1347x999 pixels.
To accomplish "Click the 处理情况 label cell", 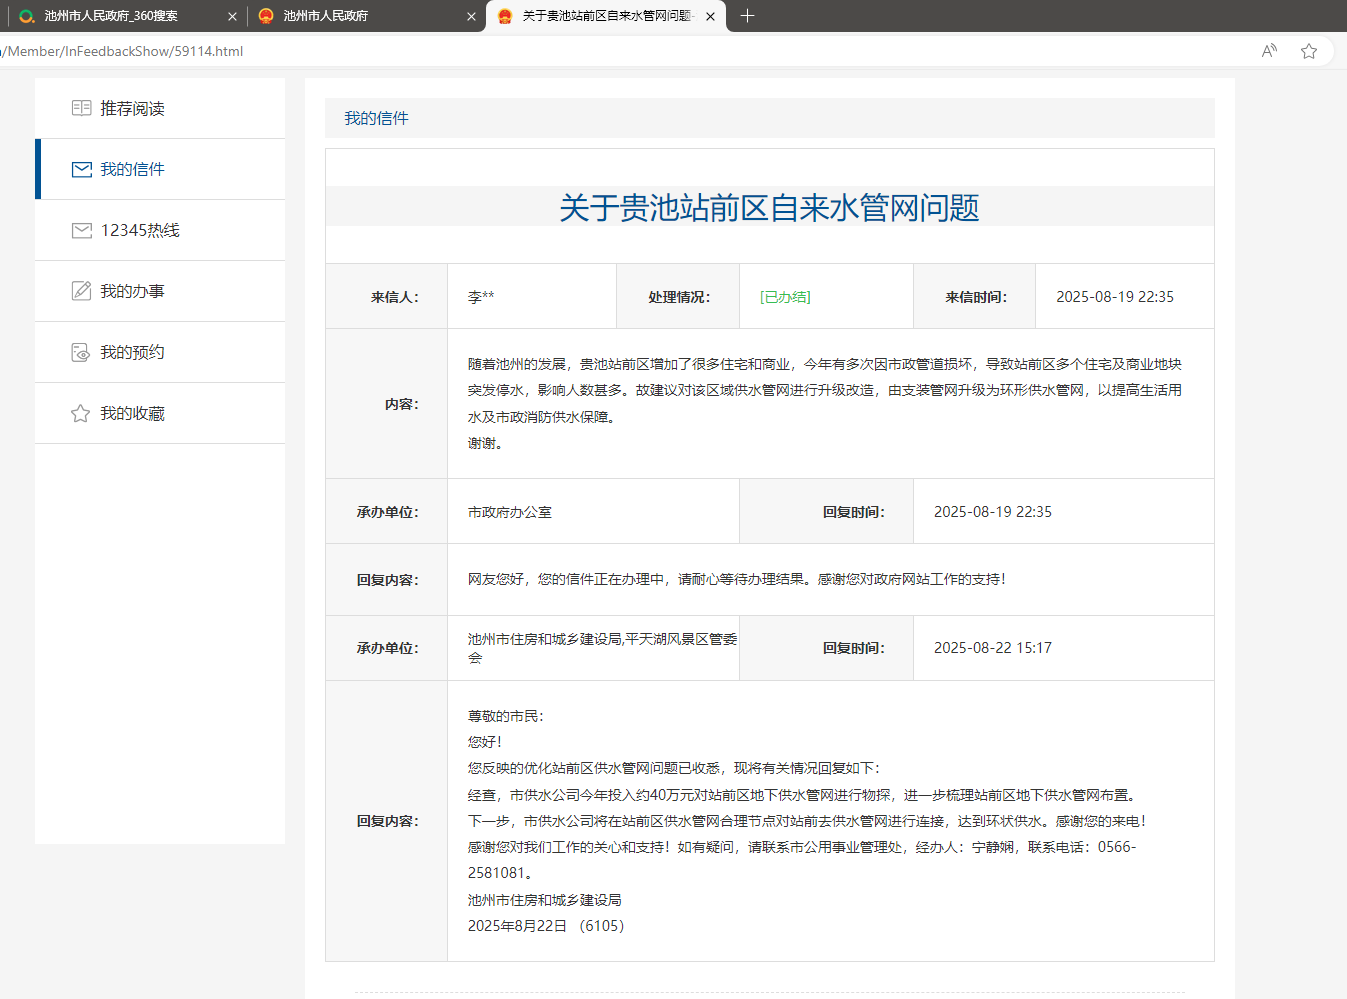I will click(678, 297).
